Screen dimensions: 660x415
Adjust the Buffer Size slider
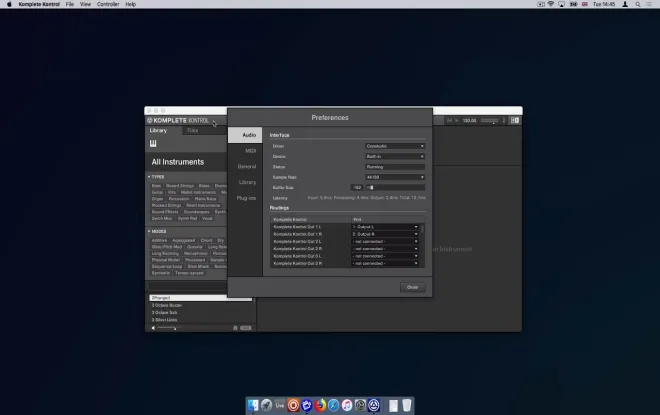(395, 188)
